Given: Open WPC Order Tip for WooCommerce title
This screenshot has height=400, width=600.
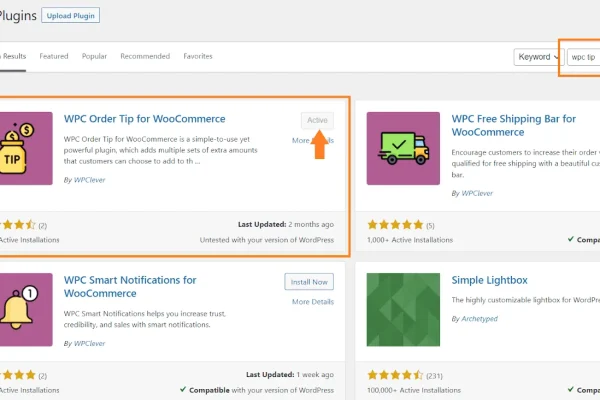Looking at the screenshot, I should (145, 119).
